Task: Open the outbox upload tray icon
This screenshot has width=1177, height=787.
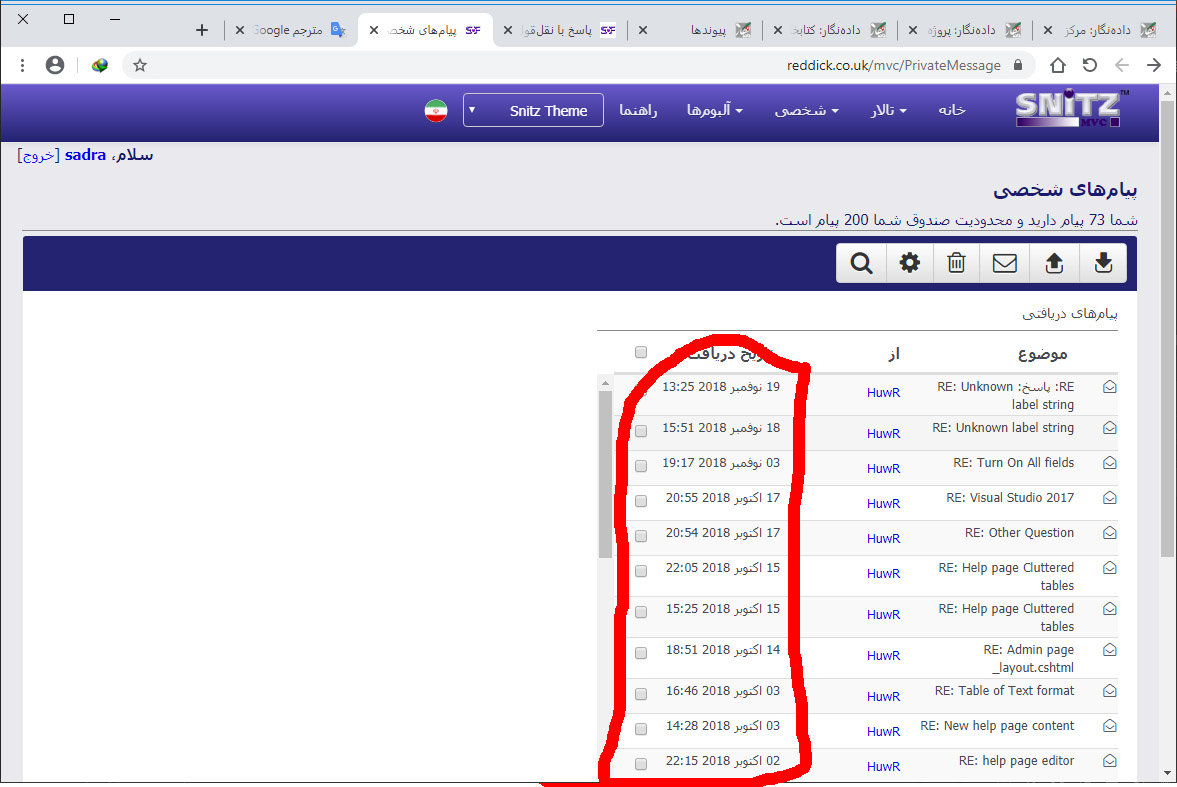Action: 1053,263
